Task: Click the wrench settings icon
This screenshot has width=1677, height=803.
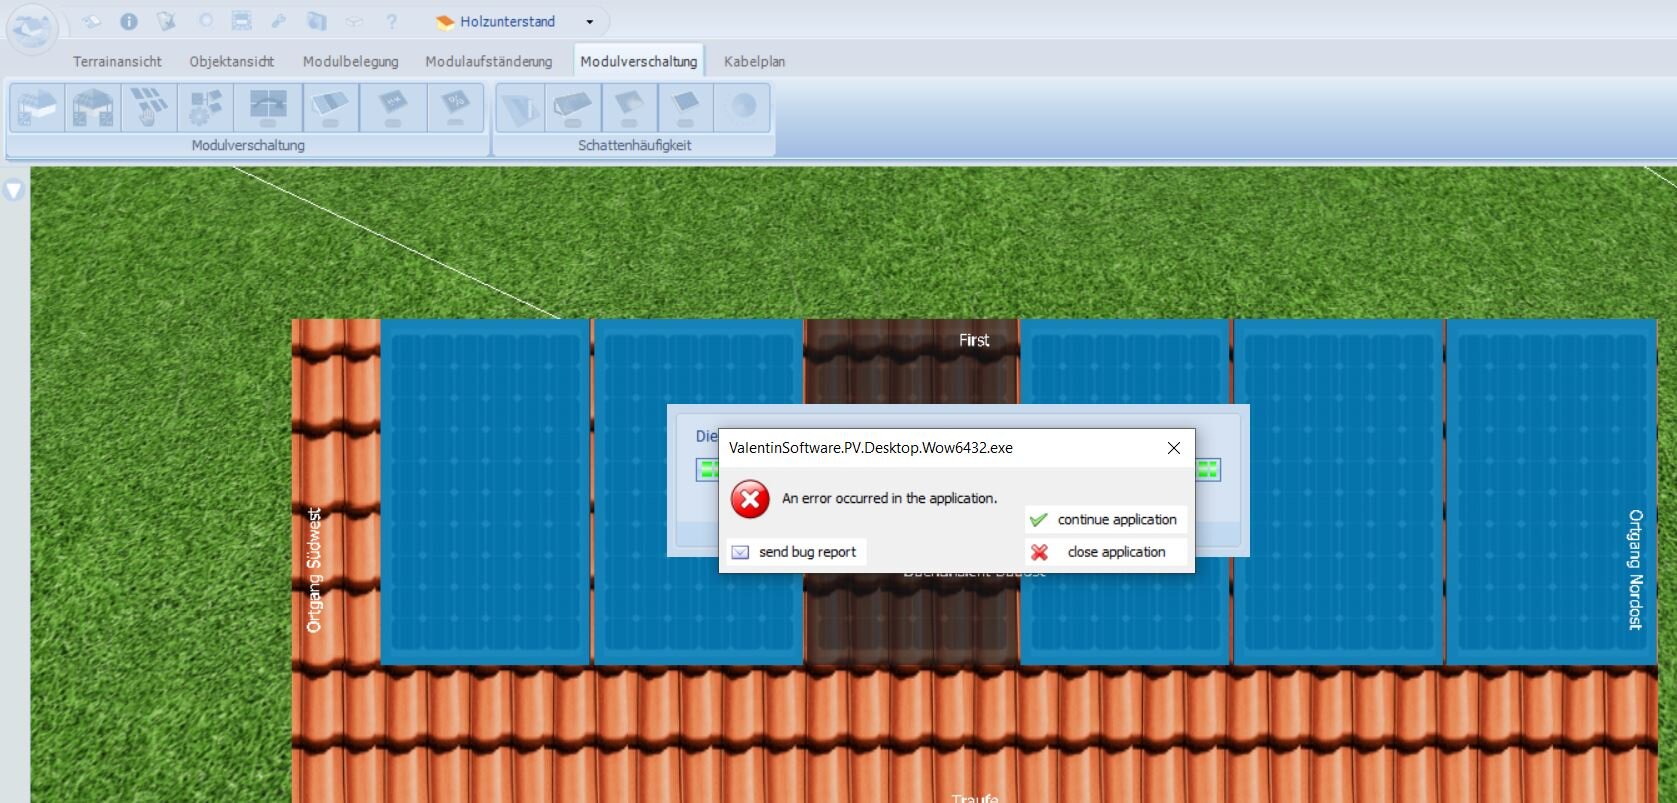Action: [279, 21]
